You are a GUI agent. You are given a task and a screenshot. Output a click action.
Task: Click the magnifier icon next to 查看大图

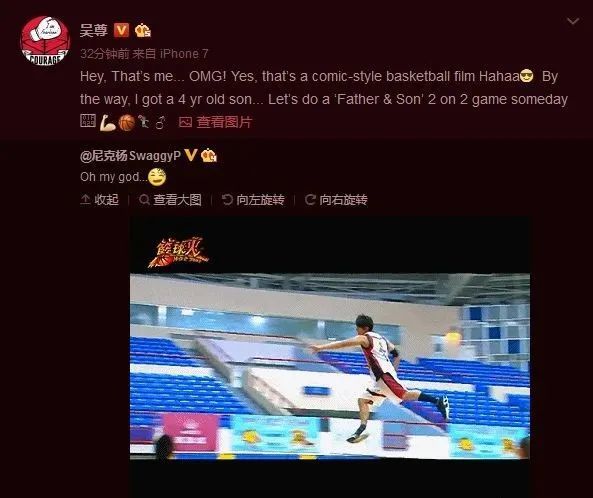pos(144,200)
